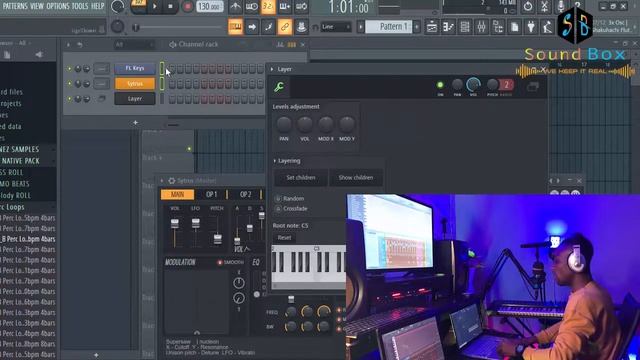Click Reset under Root note

point(284,238)
